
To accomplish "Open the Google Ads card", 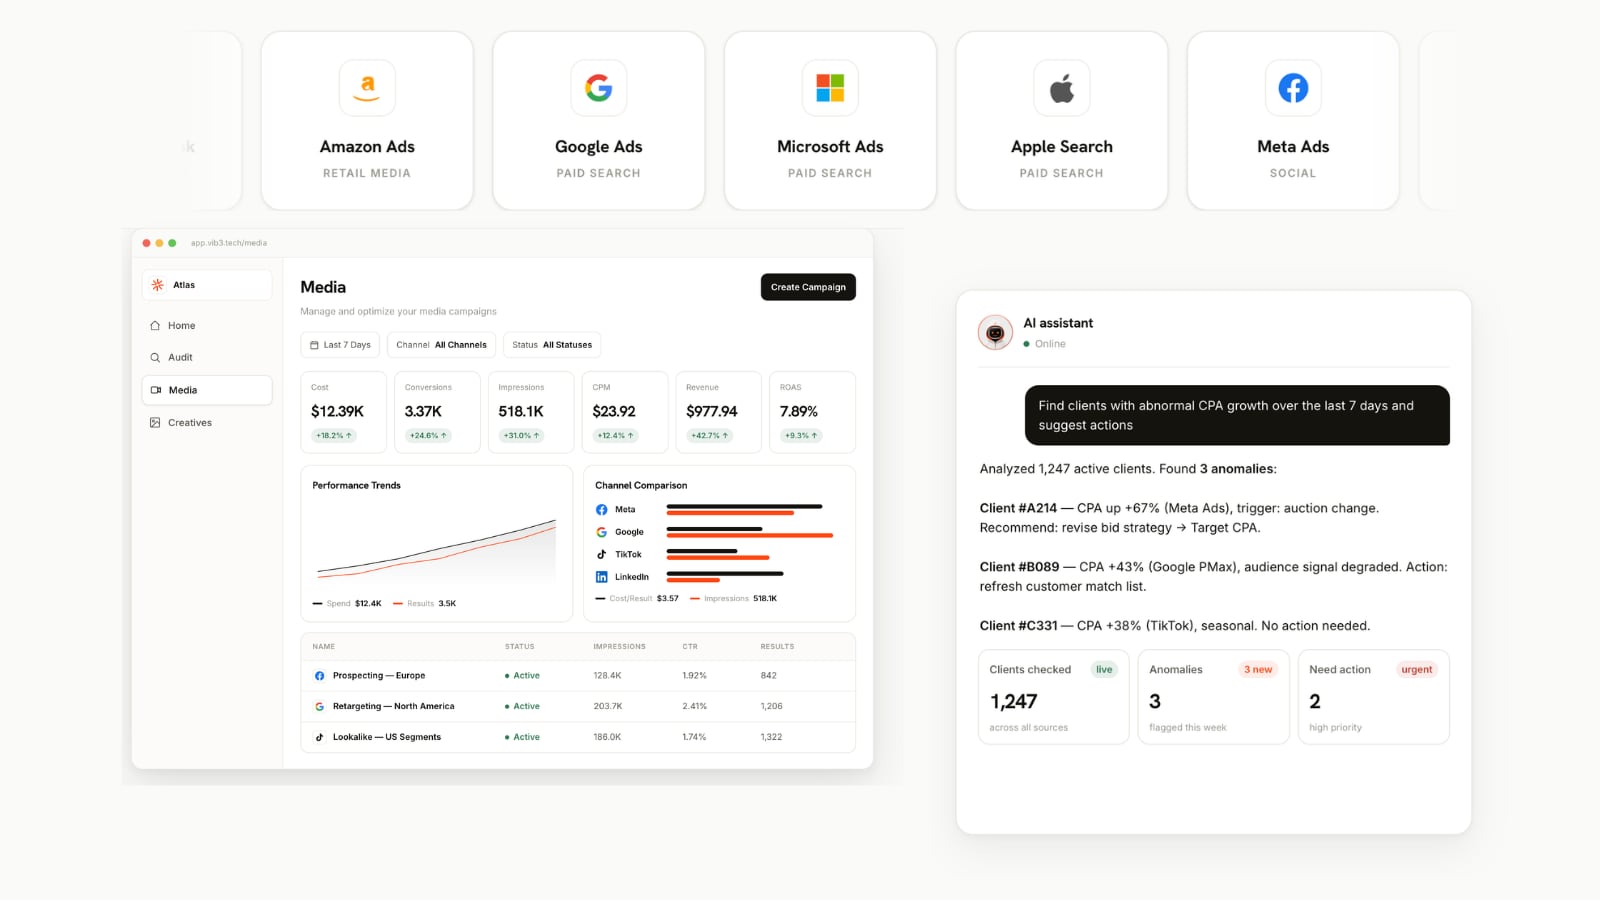I will 598,121.
